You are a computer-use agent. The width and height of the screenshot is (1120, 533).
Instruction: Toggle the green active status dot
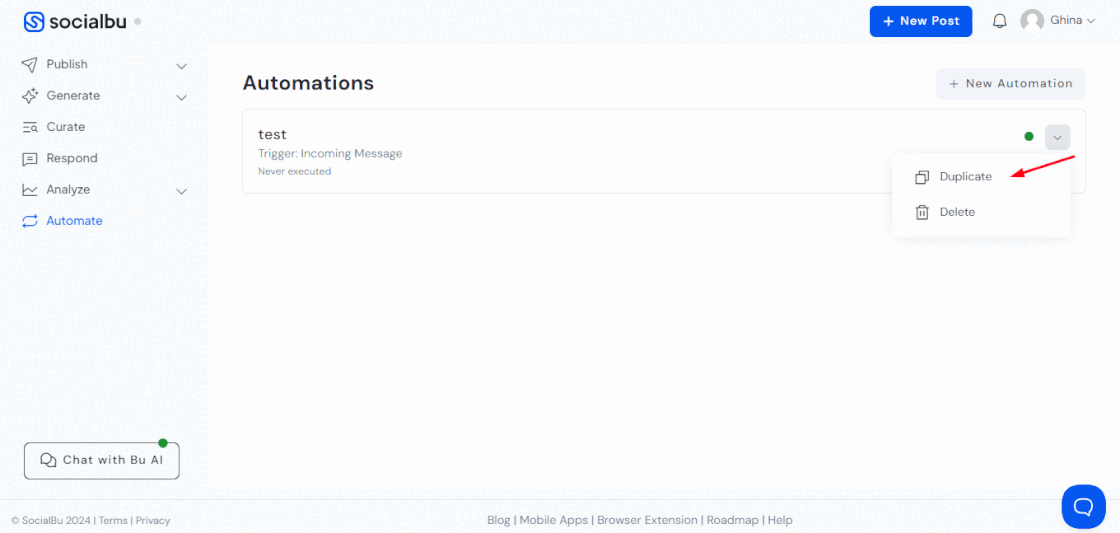tap(1029, 137)
